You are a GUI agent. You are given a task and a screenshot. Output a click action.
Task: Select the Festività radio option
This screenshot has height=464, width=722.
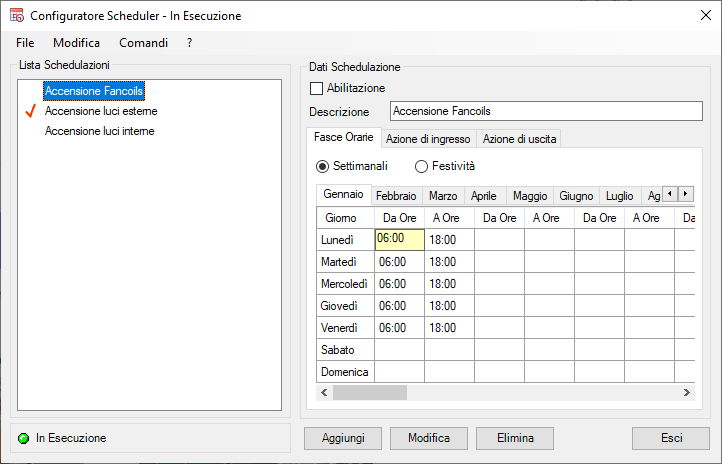pyautogui.click(x=421, y=166)
